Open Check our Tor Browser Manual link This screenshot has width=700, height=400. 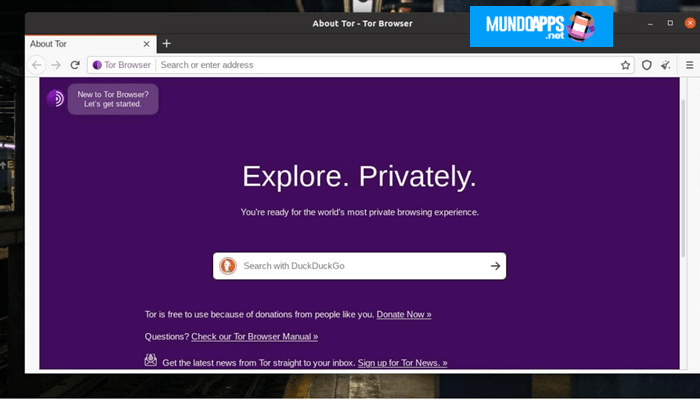click(x=254, y=337)
